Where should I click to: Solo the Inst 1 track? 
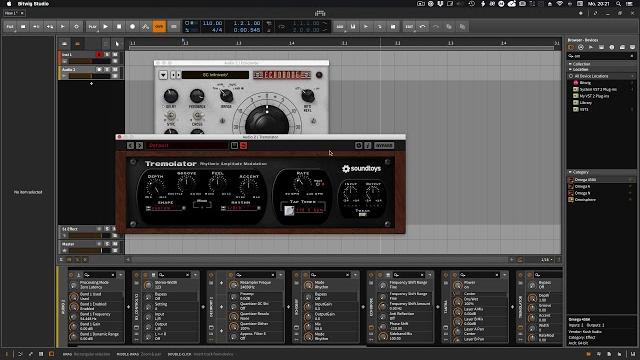(x=107, y=54)
